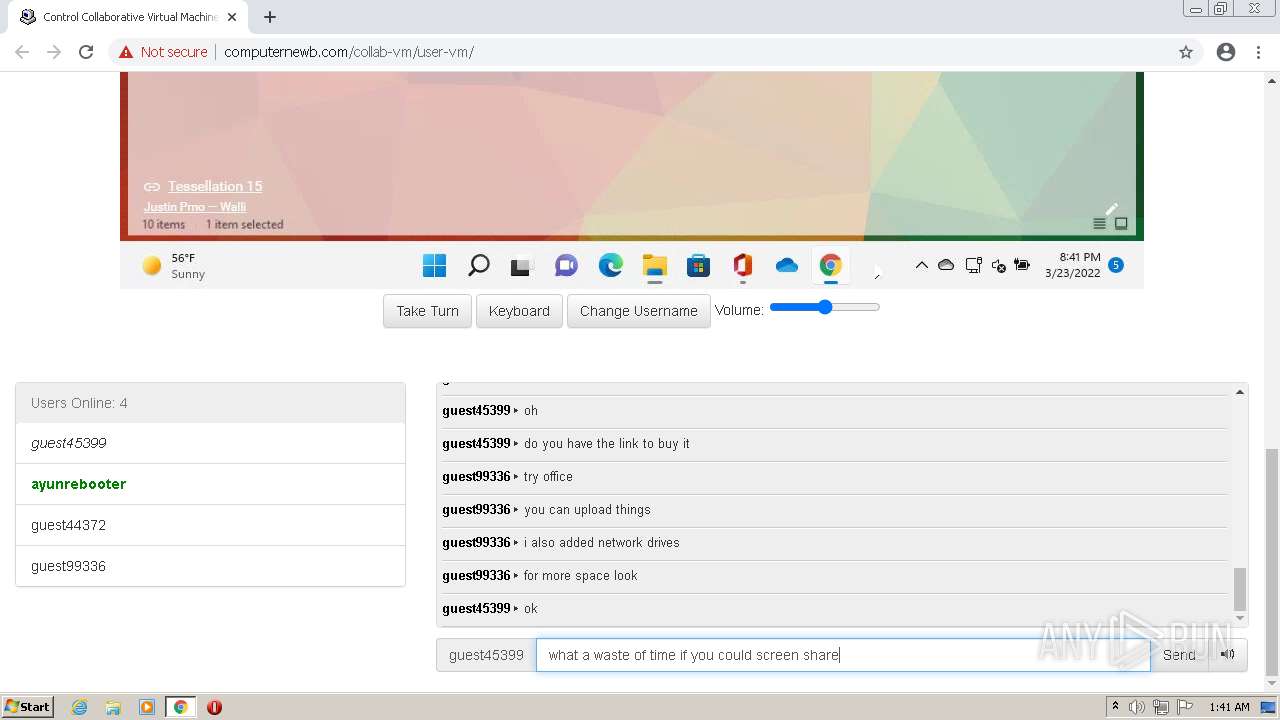Open Action Center flag in host tray
The width and height of the screenshot is (1280, 720).
coord(1184,707)
